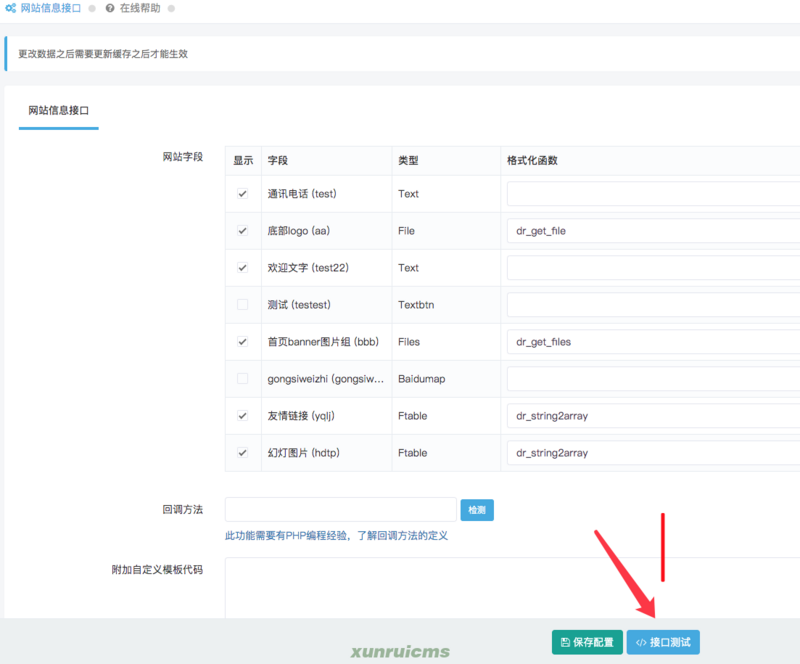
Task: Click format function field for gongsiweizhi
Action: [654, 379]
